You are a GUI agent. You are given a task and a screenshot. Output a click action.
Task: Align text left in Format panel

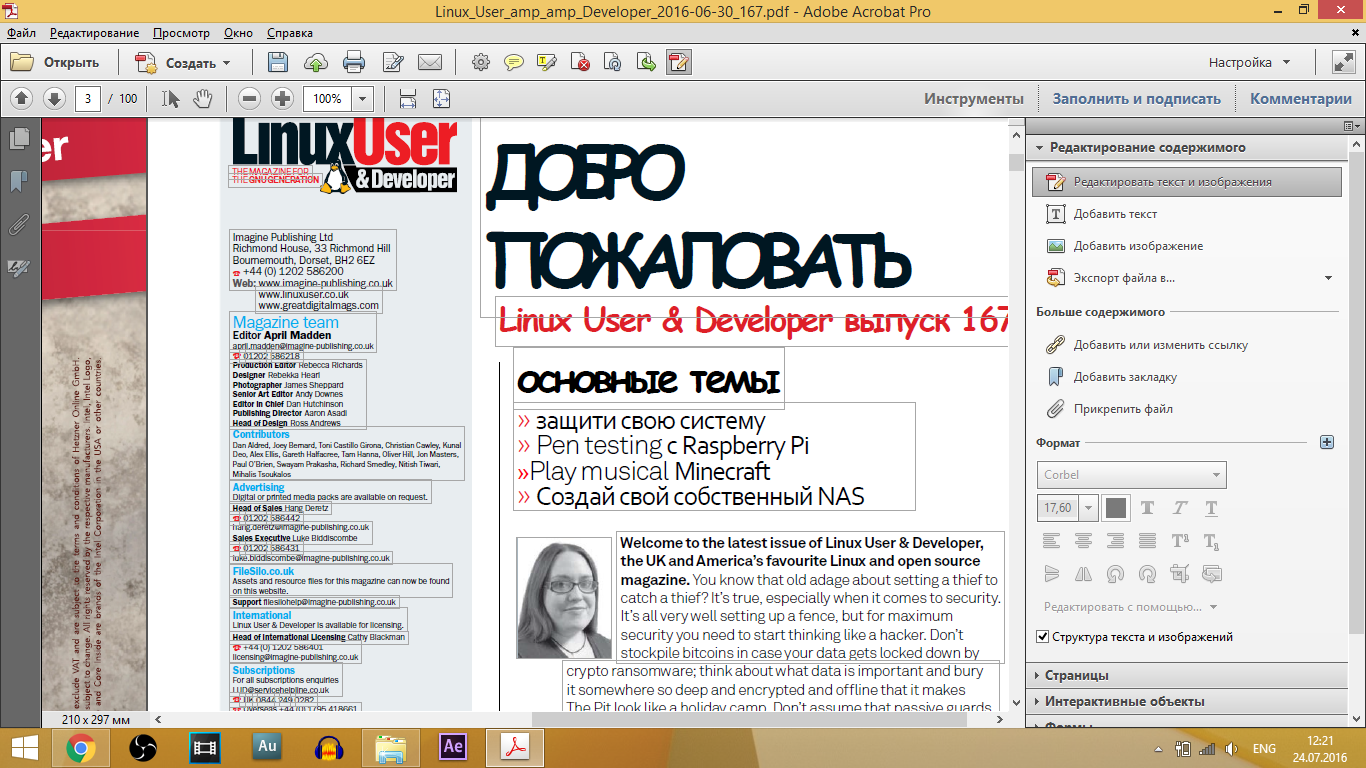pos(1051,541)
